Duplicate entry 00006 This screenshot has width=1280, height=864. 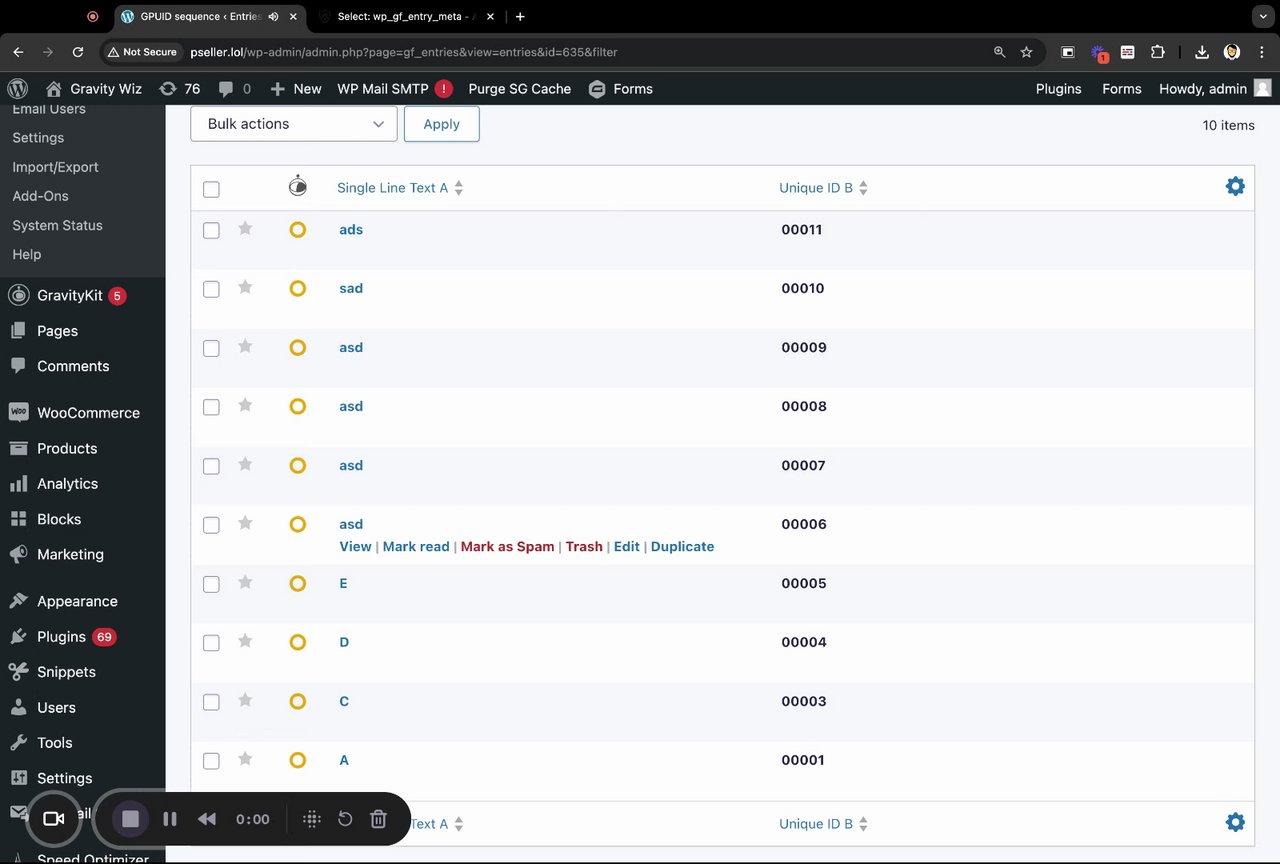[x=682, y=547]
